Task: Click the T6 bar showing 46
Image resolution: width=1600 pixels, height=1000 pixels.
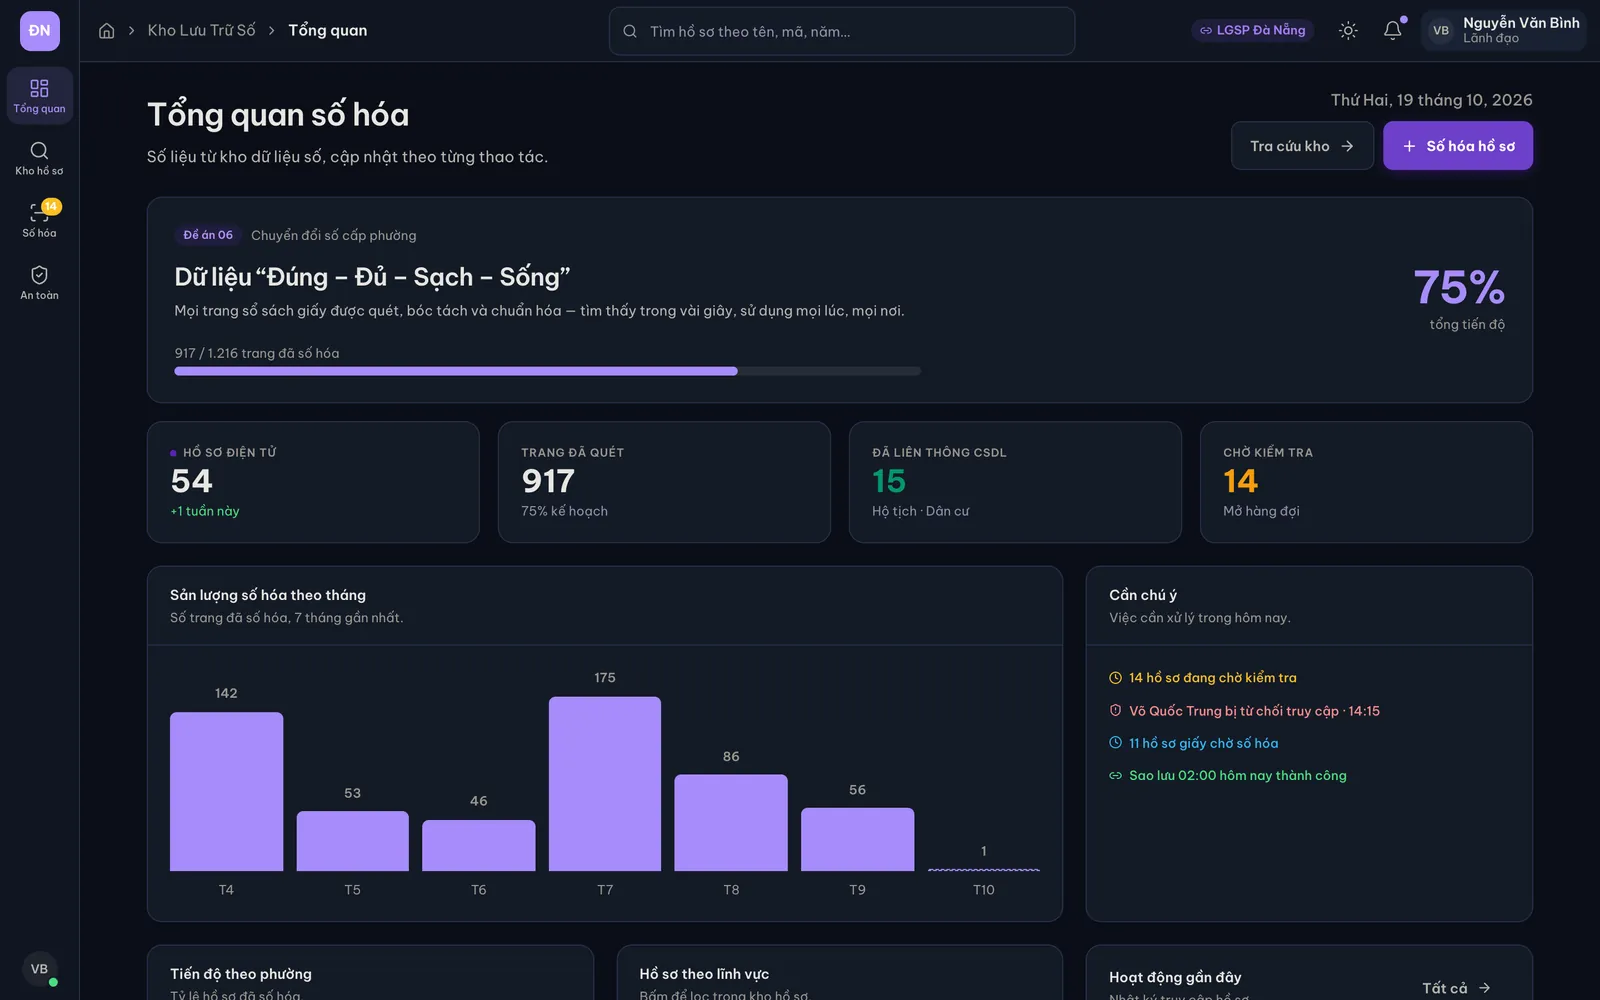Action: click(479, 845)
